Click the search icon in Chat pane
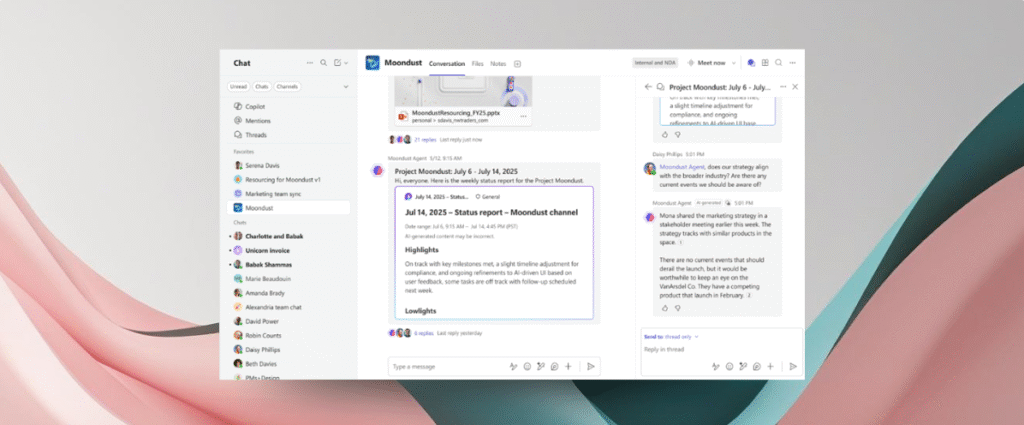 [323, 63]
